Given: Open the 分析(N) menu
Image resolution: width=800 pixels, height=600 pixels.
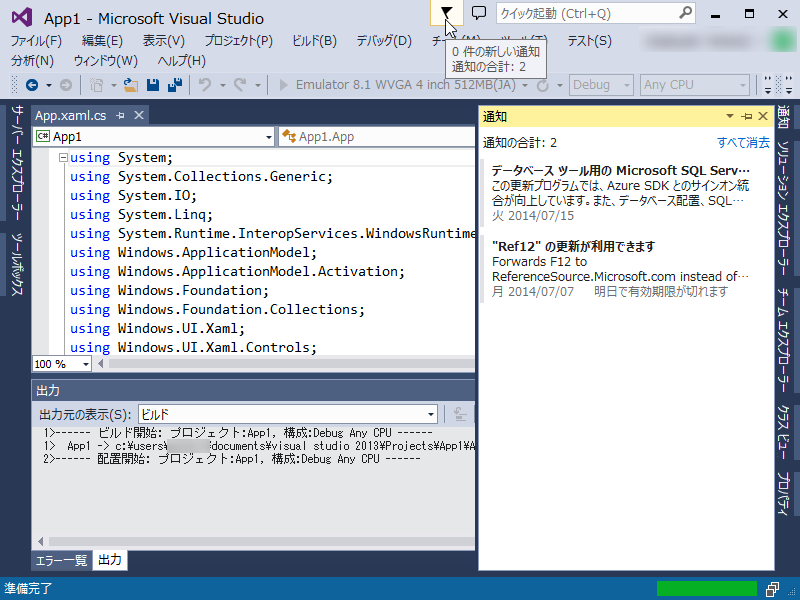Looking at the screenshot, I should pos(32,61).
